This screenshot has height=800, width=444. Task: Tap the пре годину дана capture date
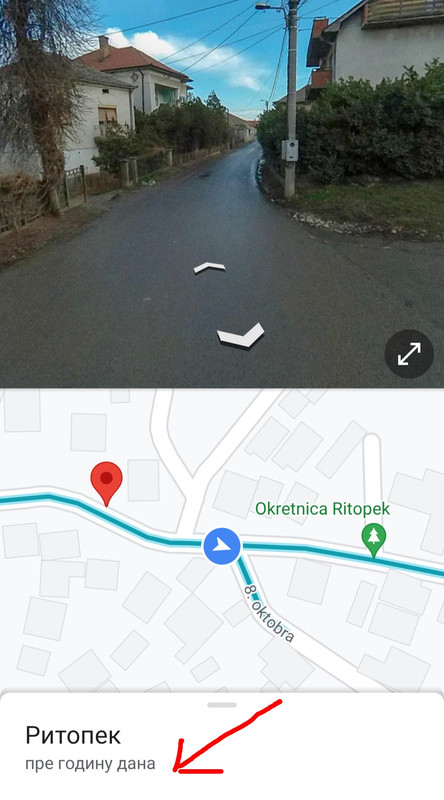click(x=90, y=764)
